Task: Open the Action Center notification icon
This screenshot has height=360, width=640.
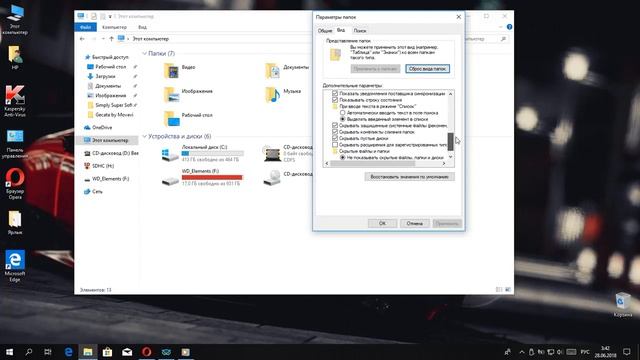Action: [627, 351]
